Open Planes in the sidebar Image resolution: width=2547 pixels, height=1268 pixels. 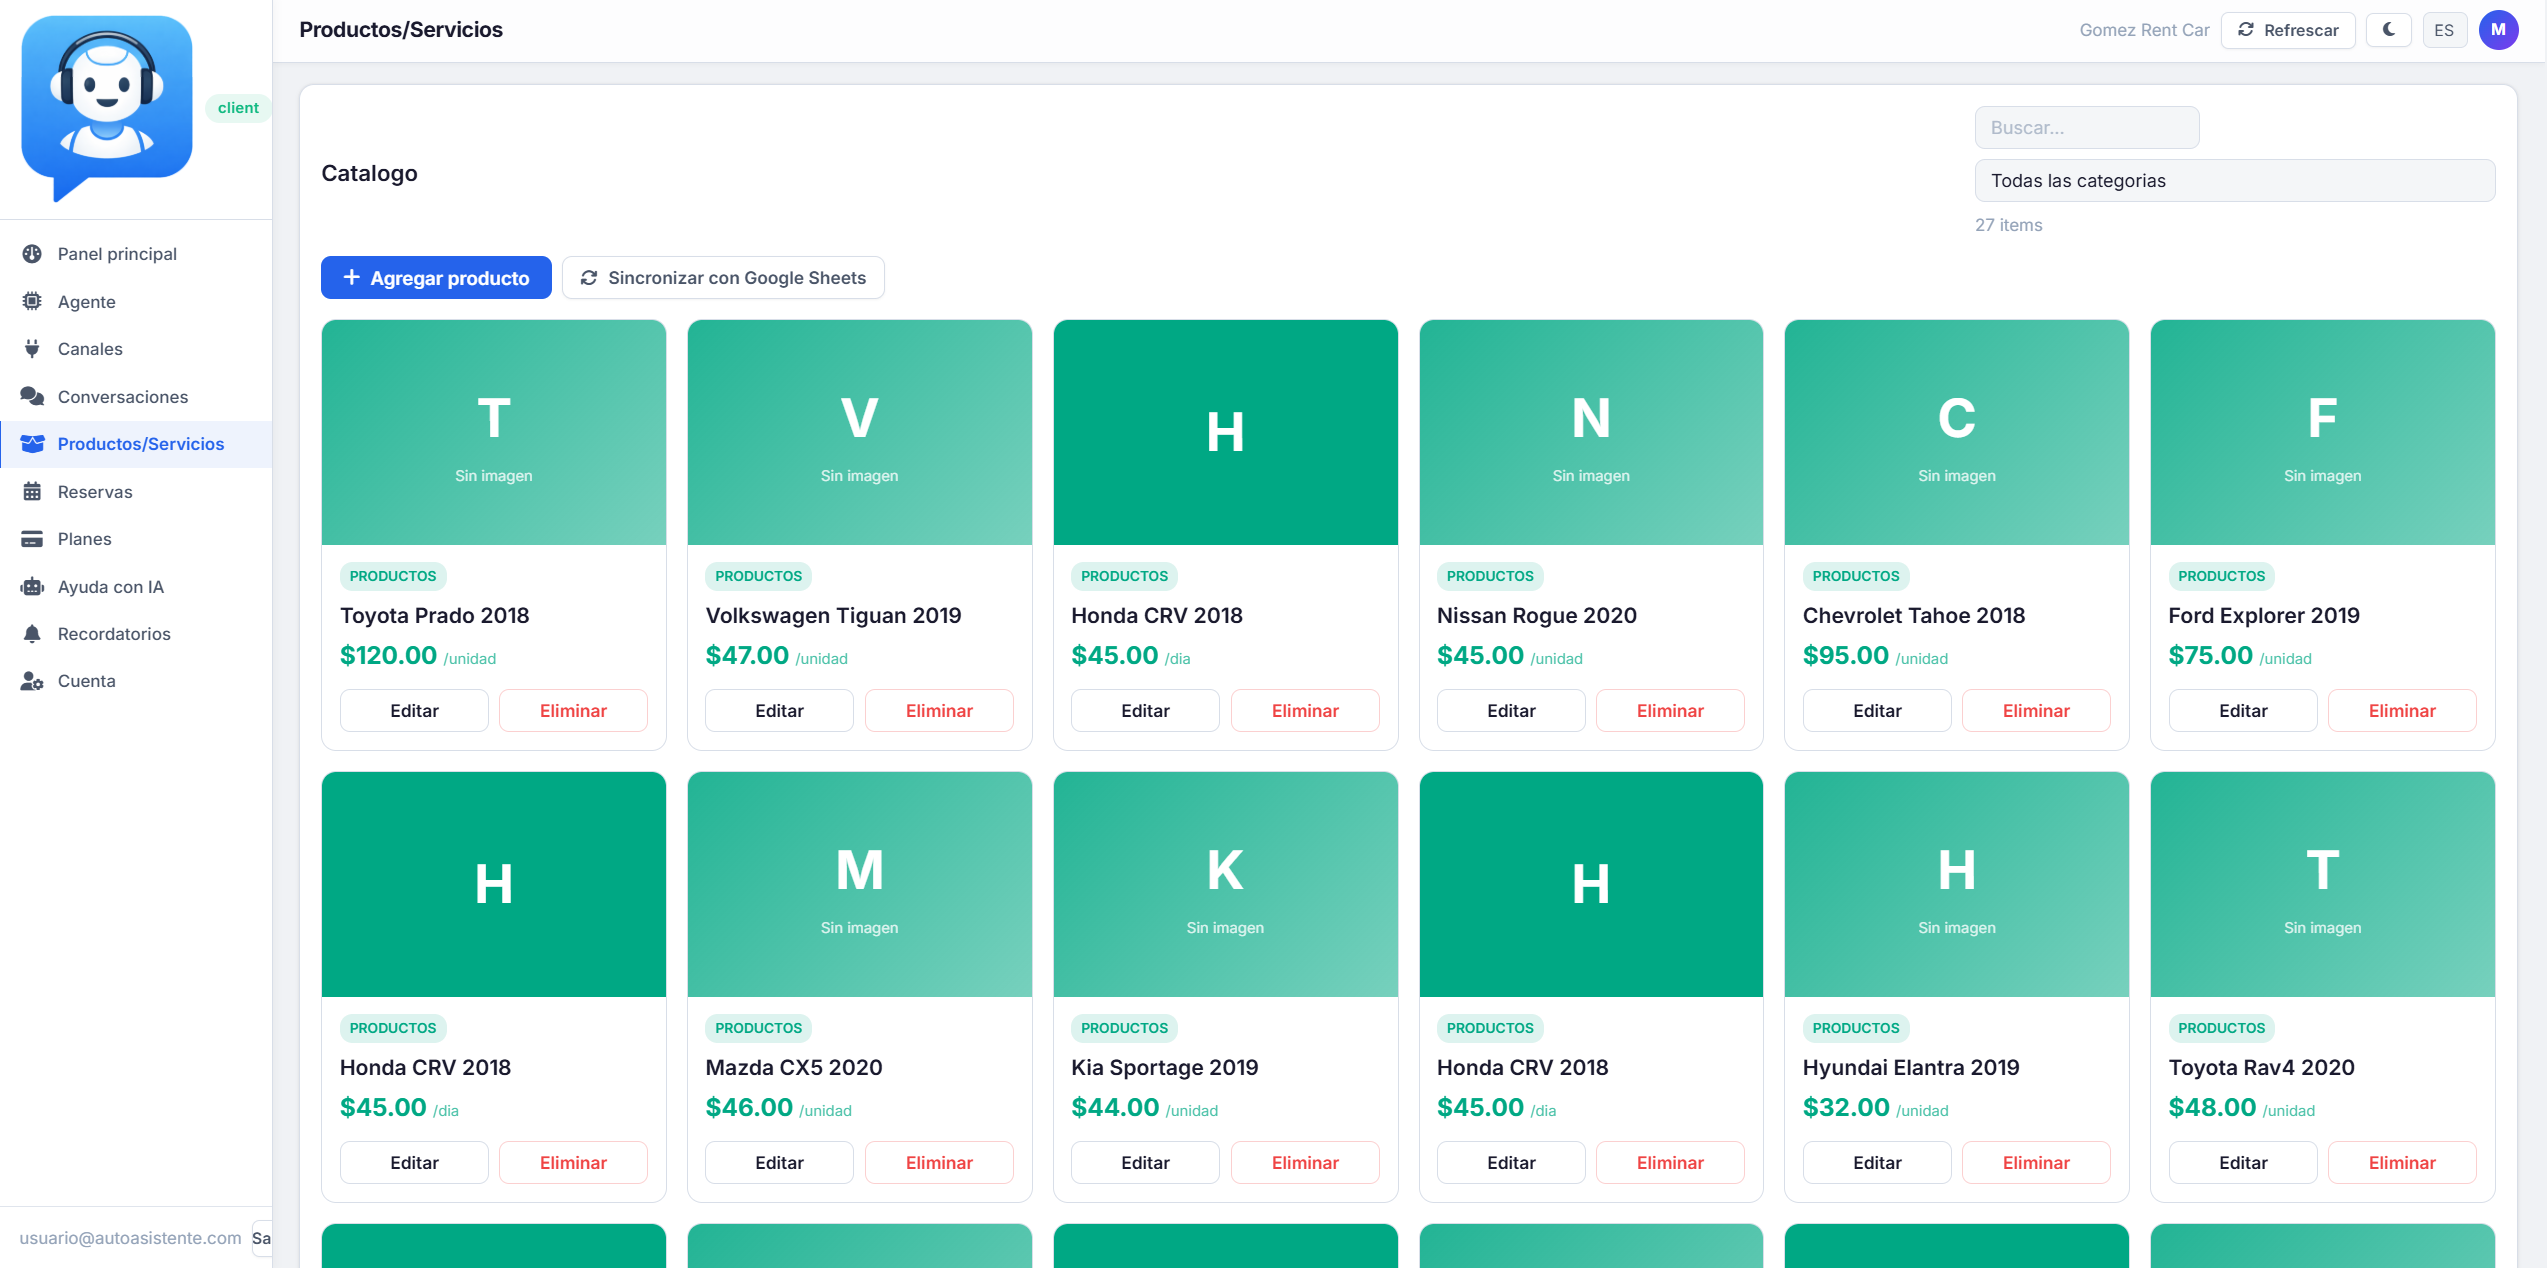(x=85, y=539)
